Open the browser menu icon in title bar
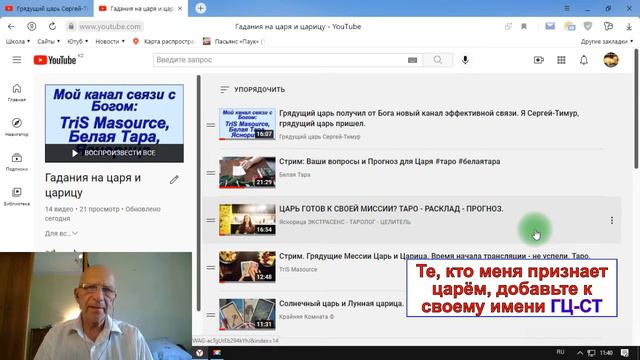Viewport: 640px width, 360px height. (x=567, y=8)
